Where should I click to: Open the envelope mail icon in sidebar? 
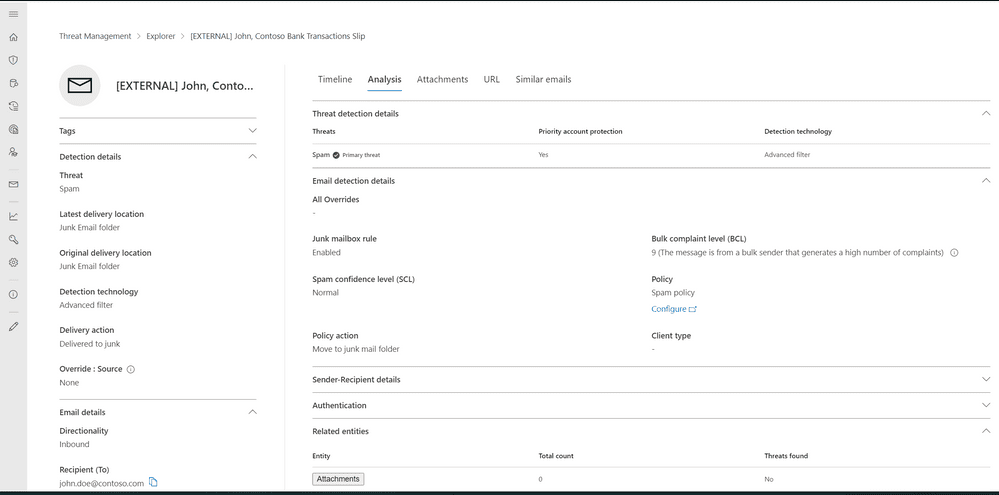[13, 184]
